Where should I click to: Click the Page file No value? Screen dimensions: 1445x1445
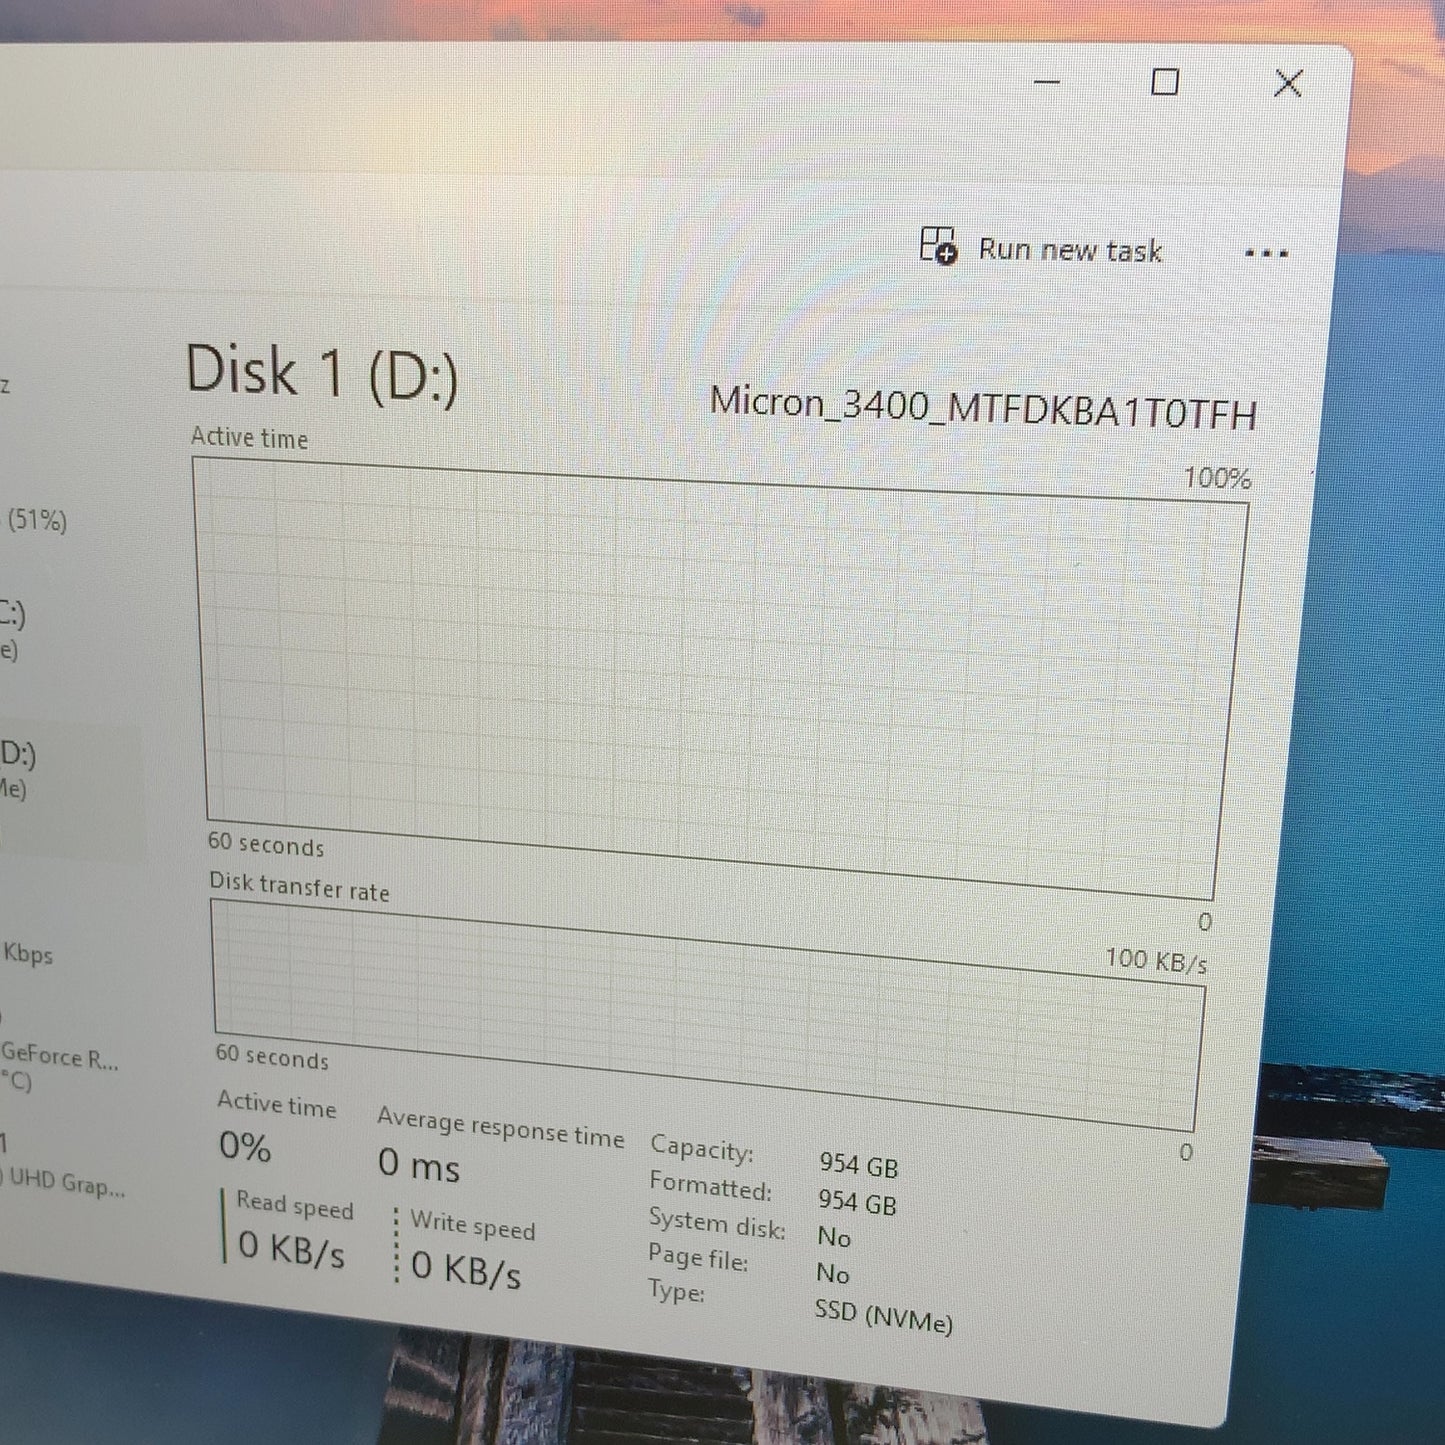(x=833, y=1273)
